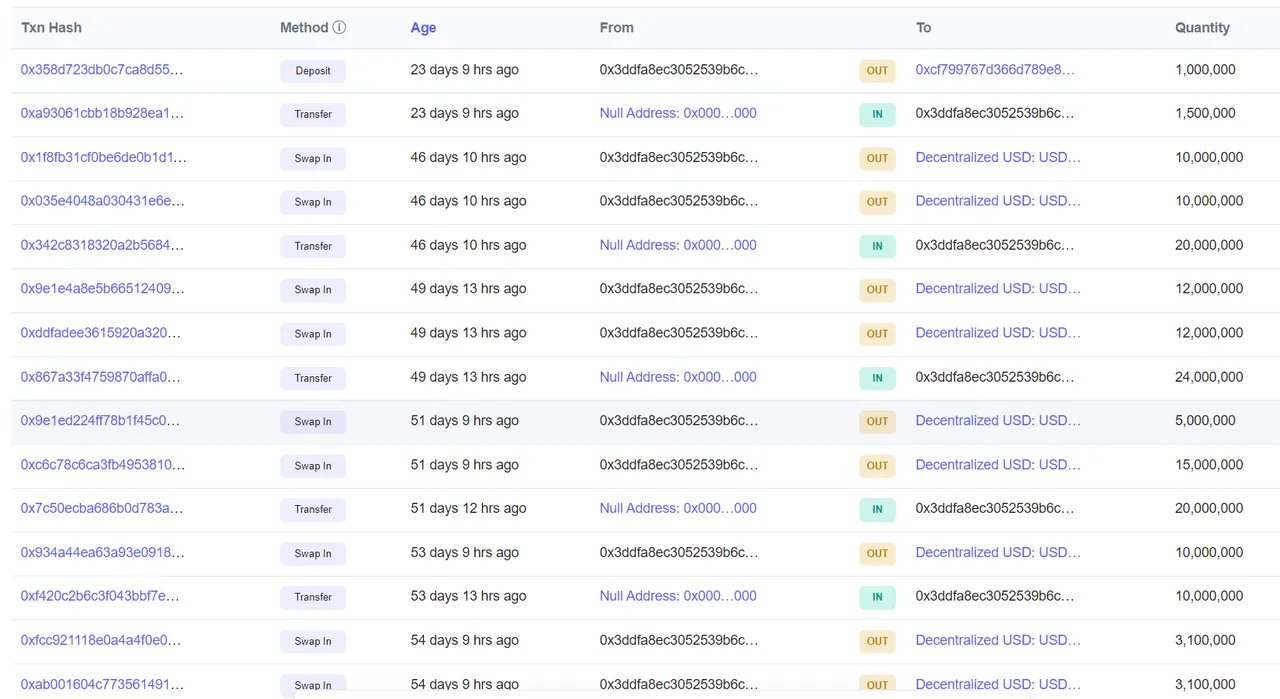Click the info icon beside Method header
The image size is (1280, 699).
point(339,27)
